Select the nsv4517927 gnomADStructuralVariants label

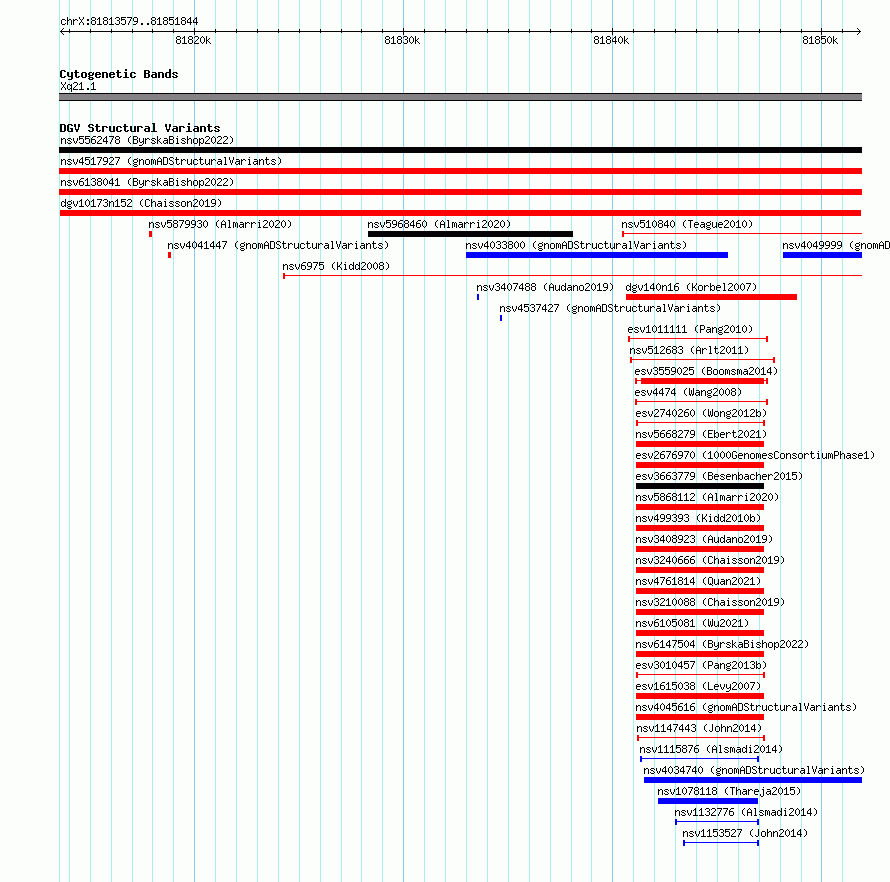pyautogui.click(x=171, y=161)
